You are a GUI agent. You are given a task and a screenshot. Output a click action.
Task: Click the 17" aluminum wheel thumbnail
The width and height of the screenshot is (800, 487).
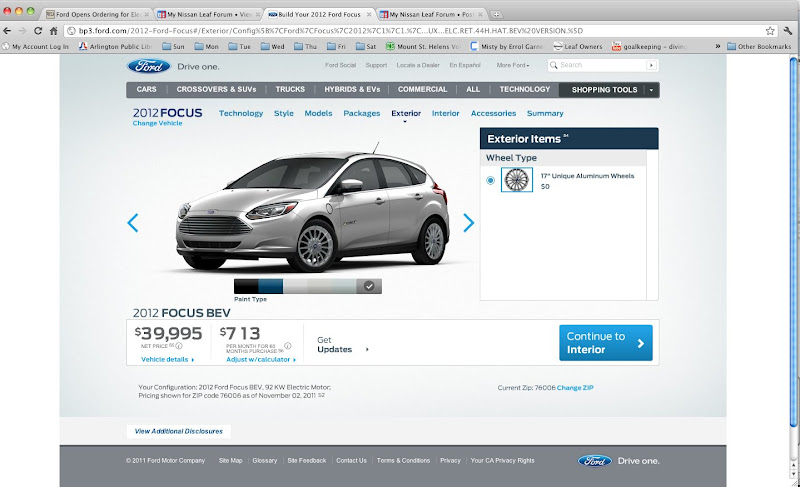(516, 180)
